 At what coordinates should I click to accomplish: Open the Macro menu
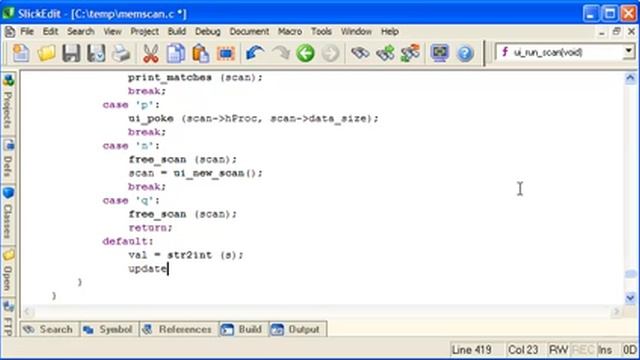click(290, 31)
